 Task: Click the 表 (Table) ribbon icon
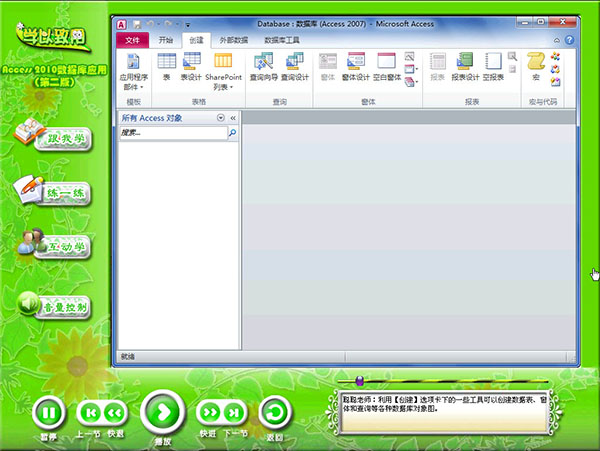(167, 67)
